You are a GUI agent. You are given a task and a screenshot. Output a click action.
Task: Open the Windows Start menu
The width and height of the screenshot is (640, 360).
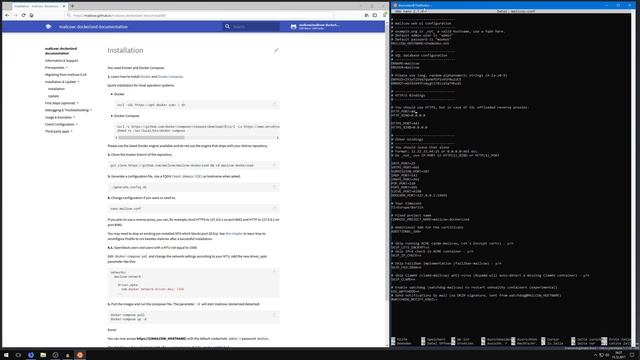pos(6,355)
